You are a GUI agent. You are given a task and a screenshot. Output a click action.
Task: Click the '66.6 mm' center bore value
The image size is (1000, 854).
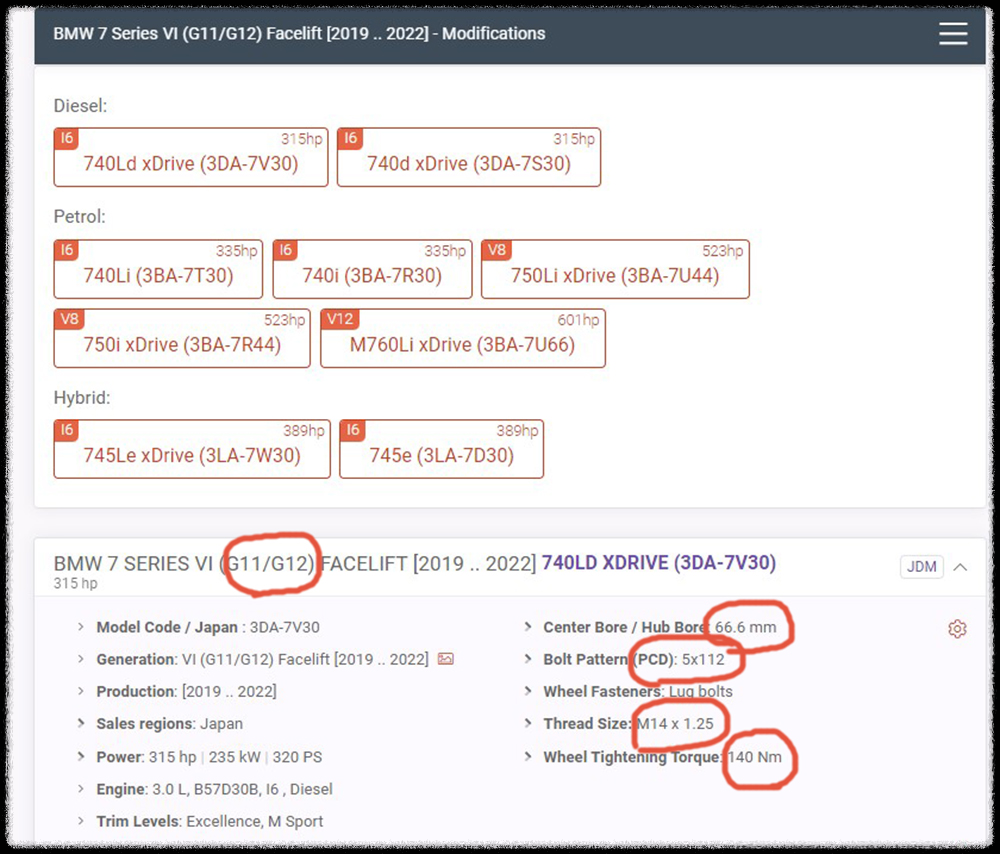(745, 627)
